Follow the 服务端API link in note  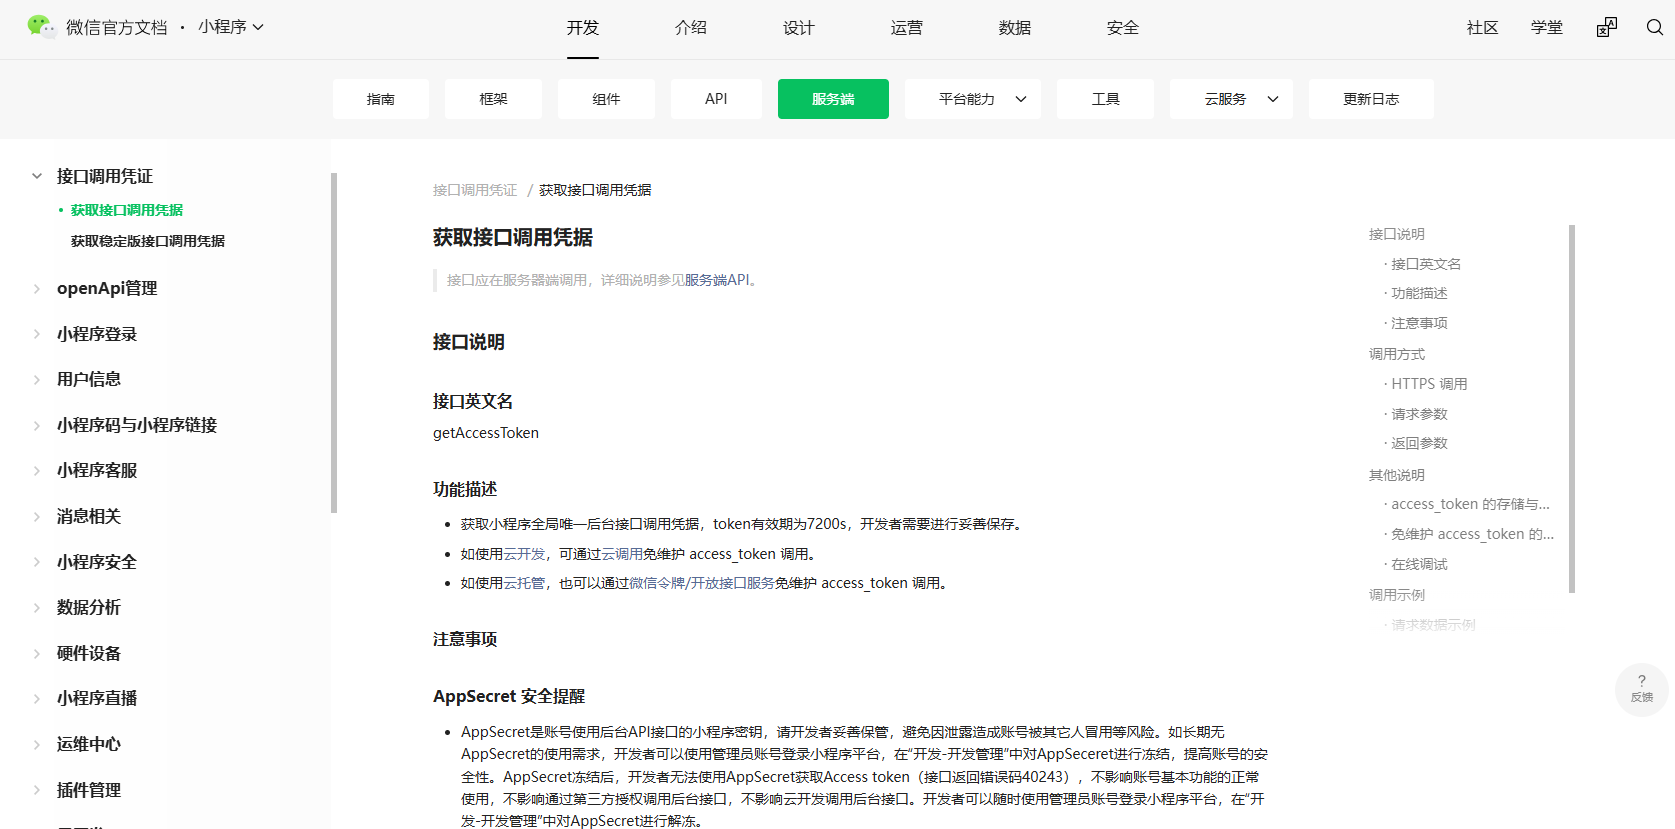[x=717, y=280]
